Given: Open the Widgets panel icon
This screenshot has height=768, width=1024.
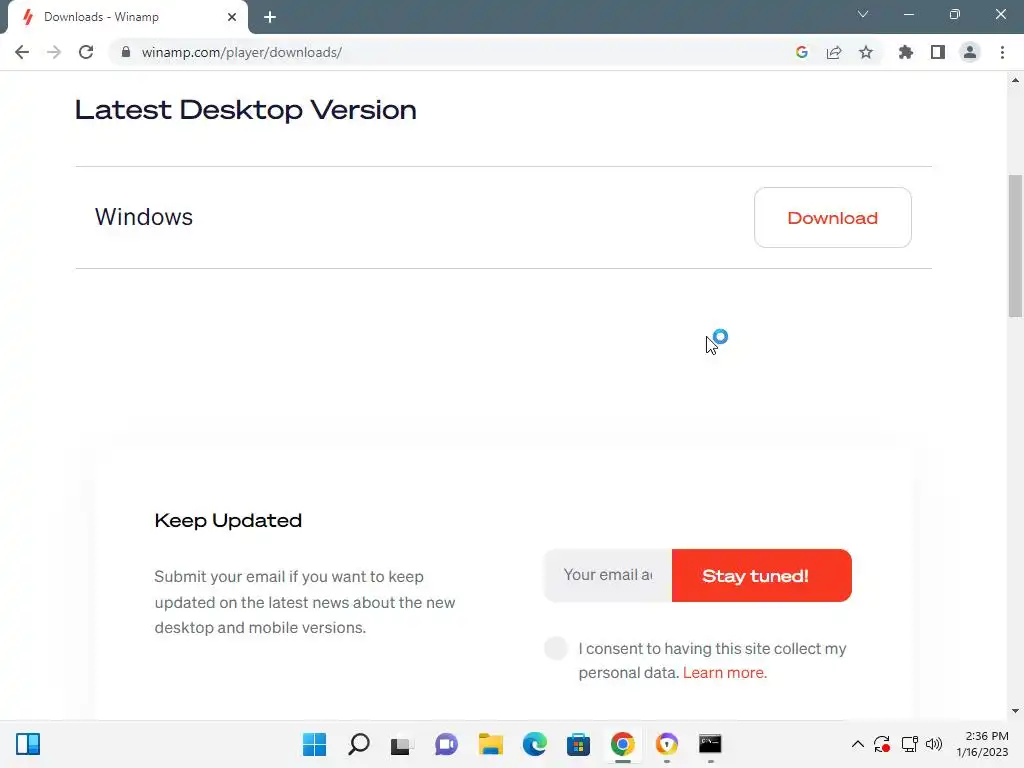Looking at the screenshot, I should pyautogui.click(x=28, y=744).
